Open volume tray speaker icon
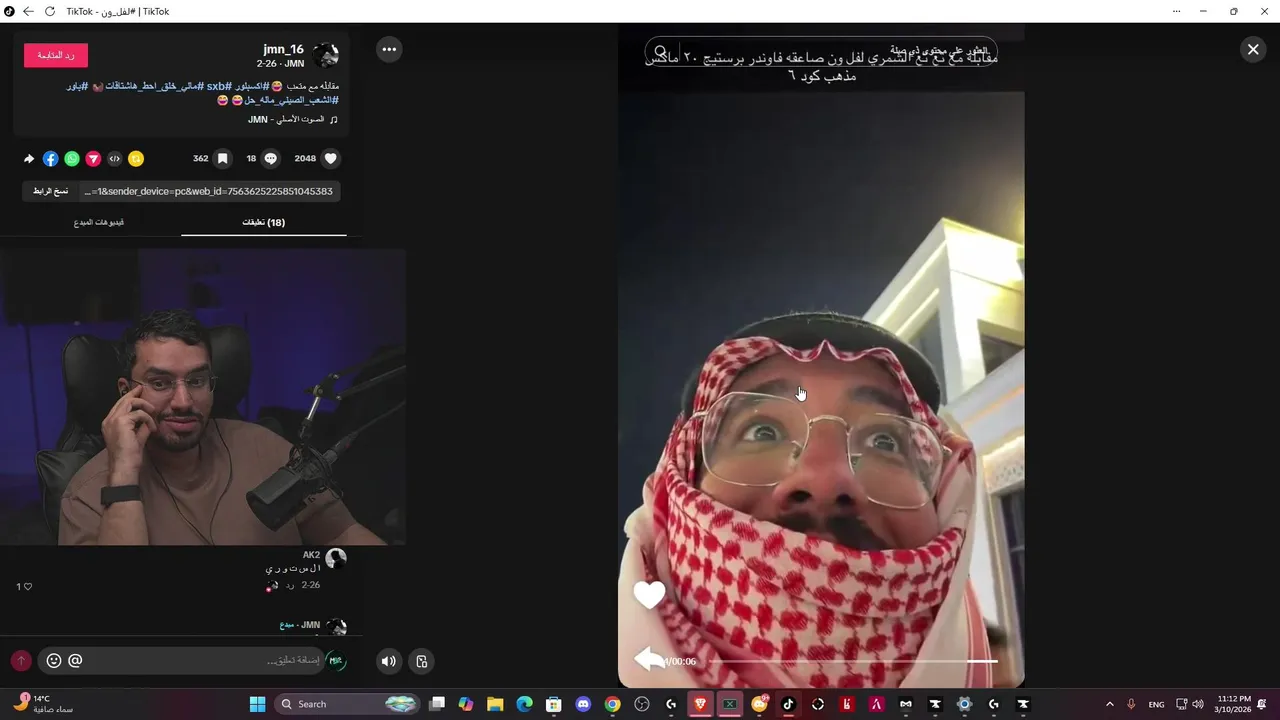 [x=1197, y=704]
